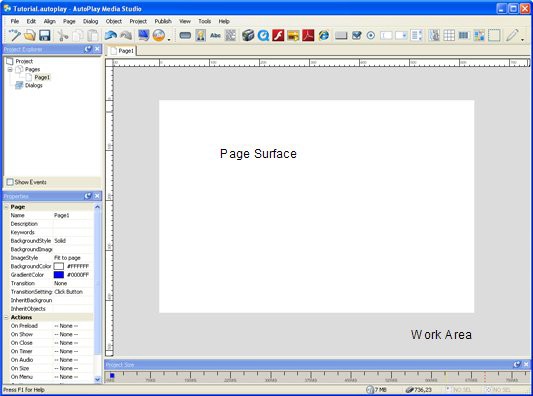Screen dimensions: 533x396
Task: Insert a Button object from the toolbar
Action: coord(185,35)
